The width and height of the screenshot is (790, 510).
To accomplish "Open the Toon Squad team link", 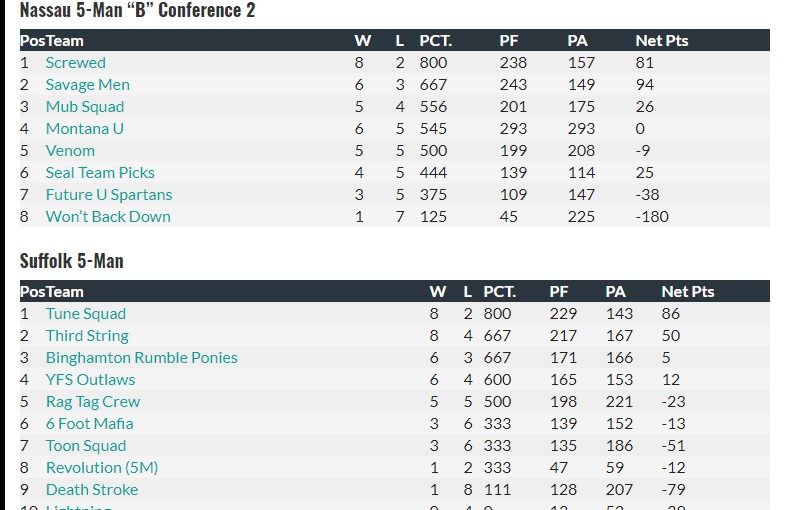I will coord(86,445).
